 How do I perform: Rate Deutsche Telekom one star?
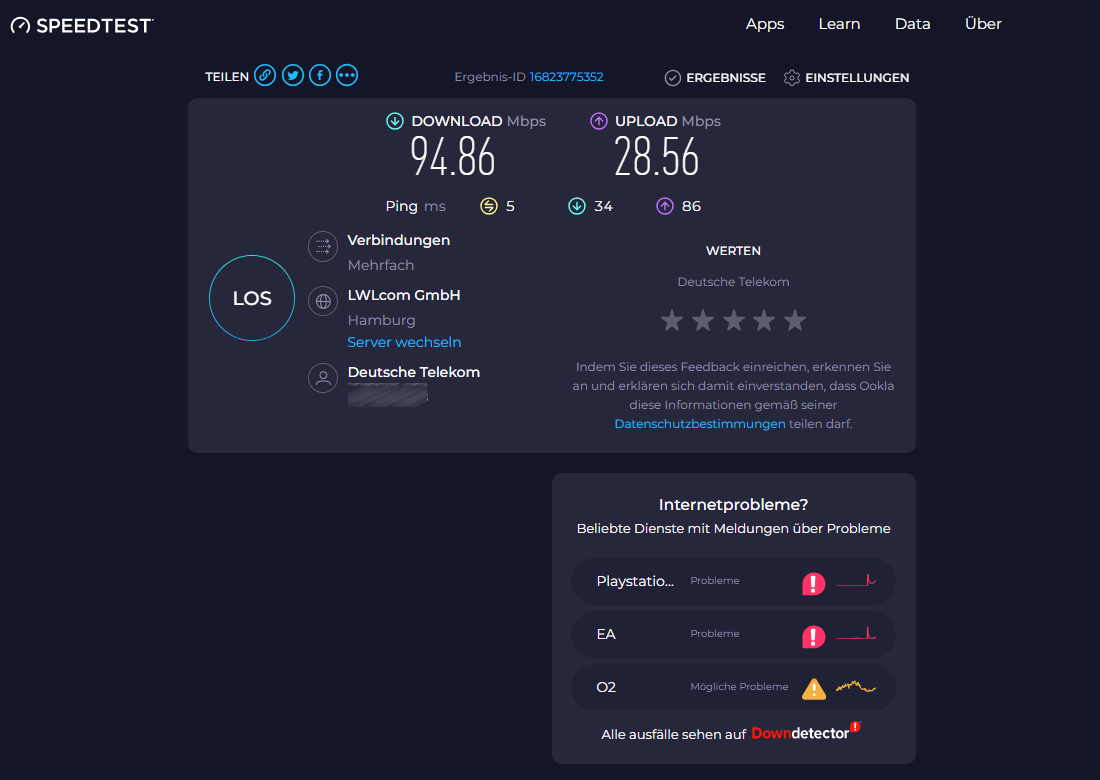click(x=672, y=321)
